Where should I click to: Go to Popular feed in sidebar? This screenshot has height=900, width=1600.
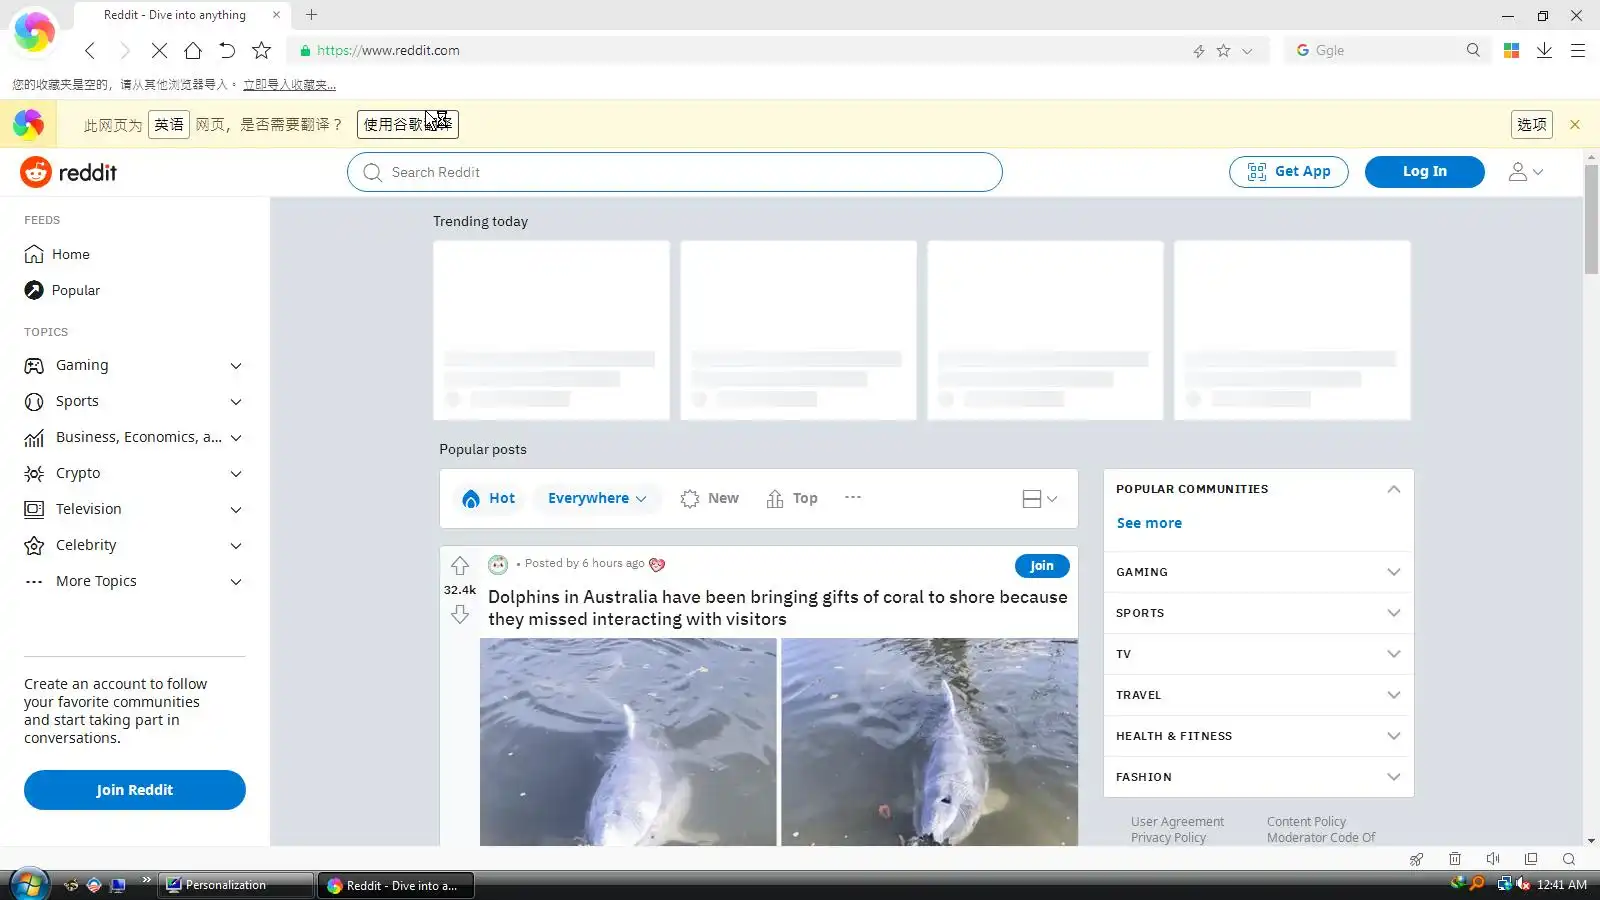click(x=62, y=291)
